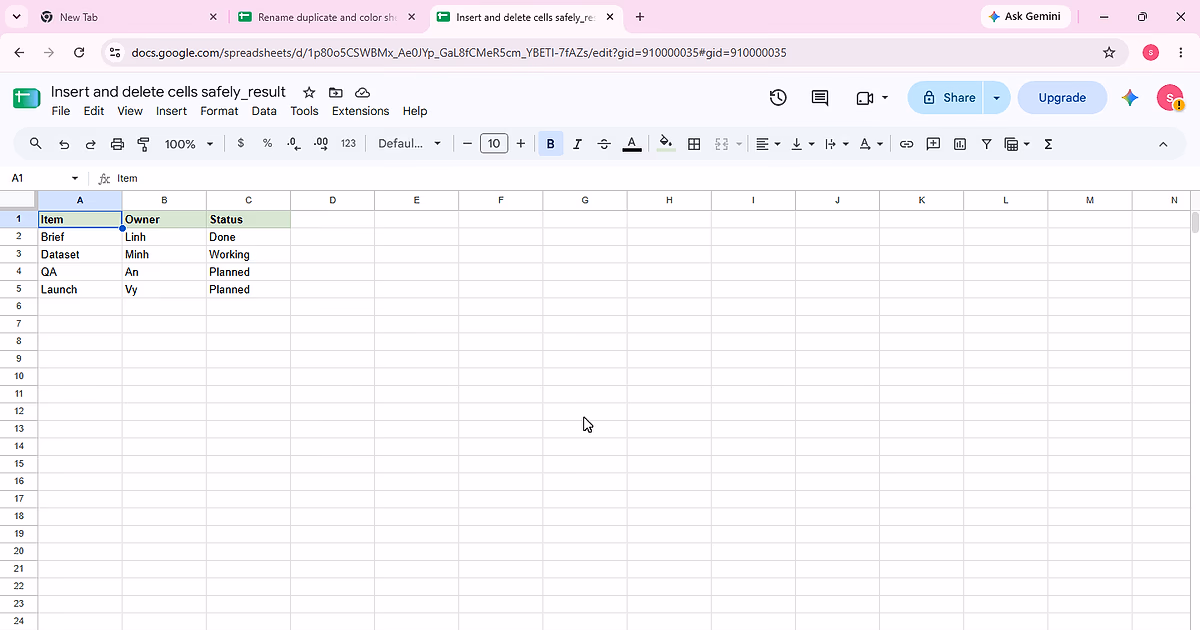This screenshot has width=1200, height=630.
Task: Decrease font size with minus button
Action: point(467,144)
